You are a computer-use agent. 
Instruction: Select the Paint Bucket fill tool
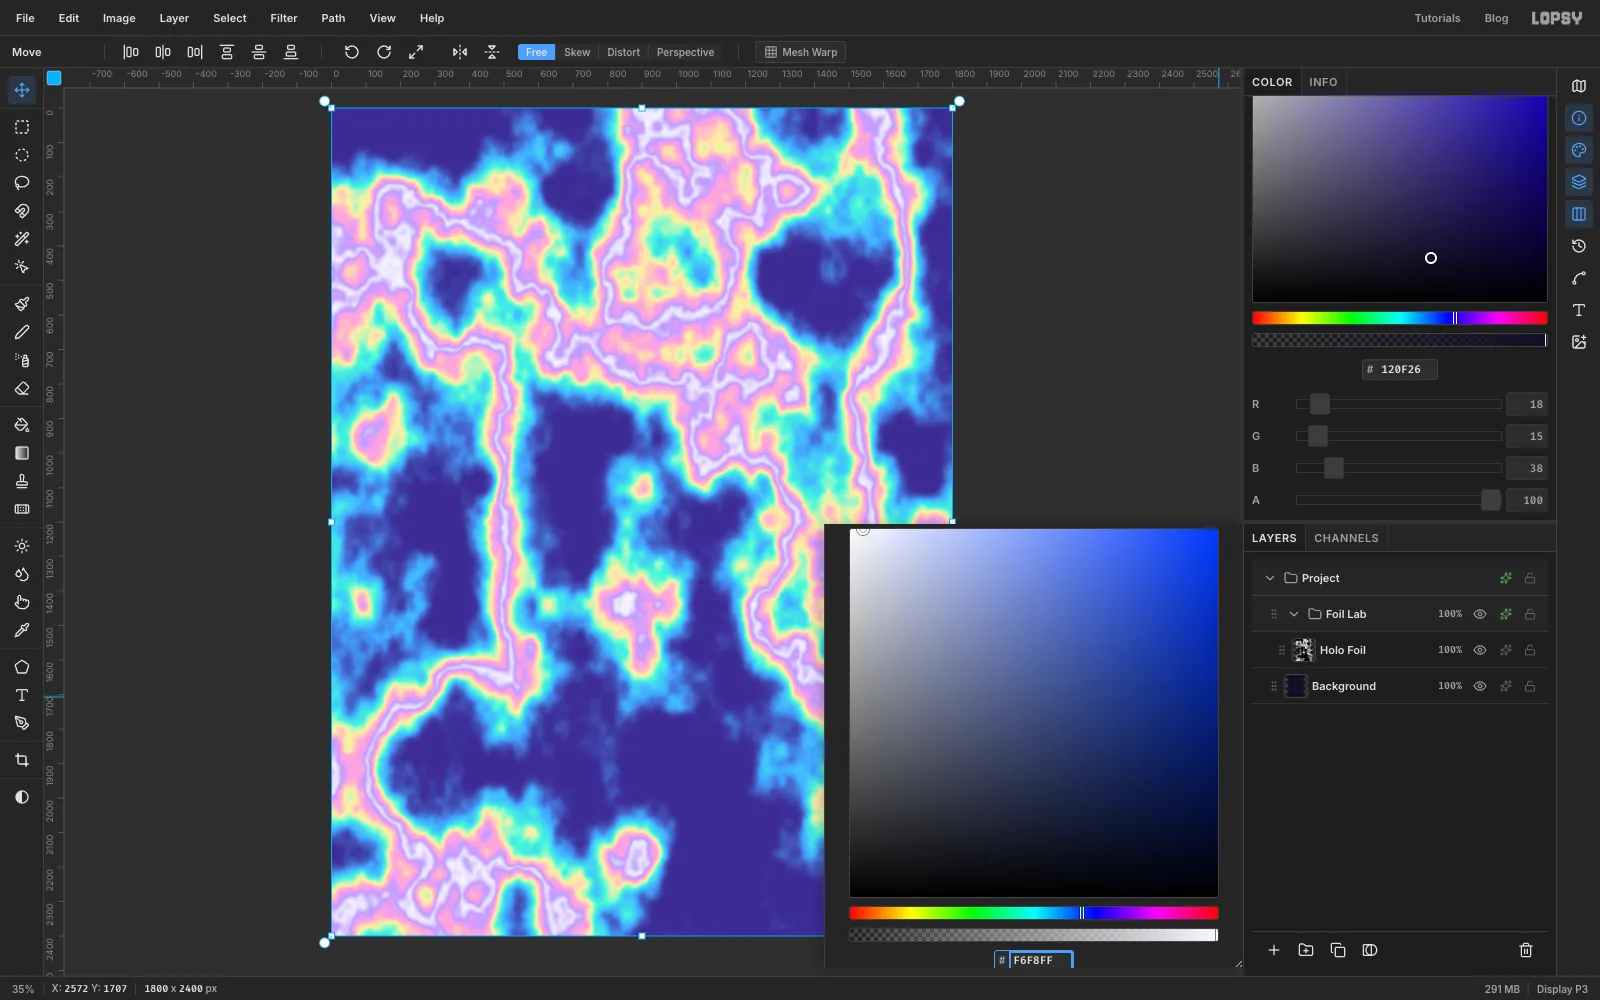click(22, 425)
